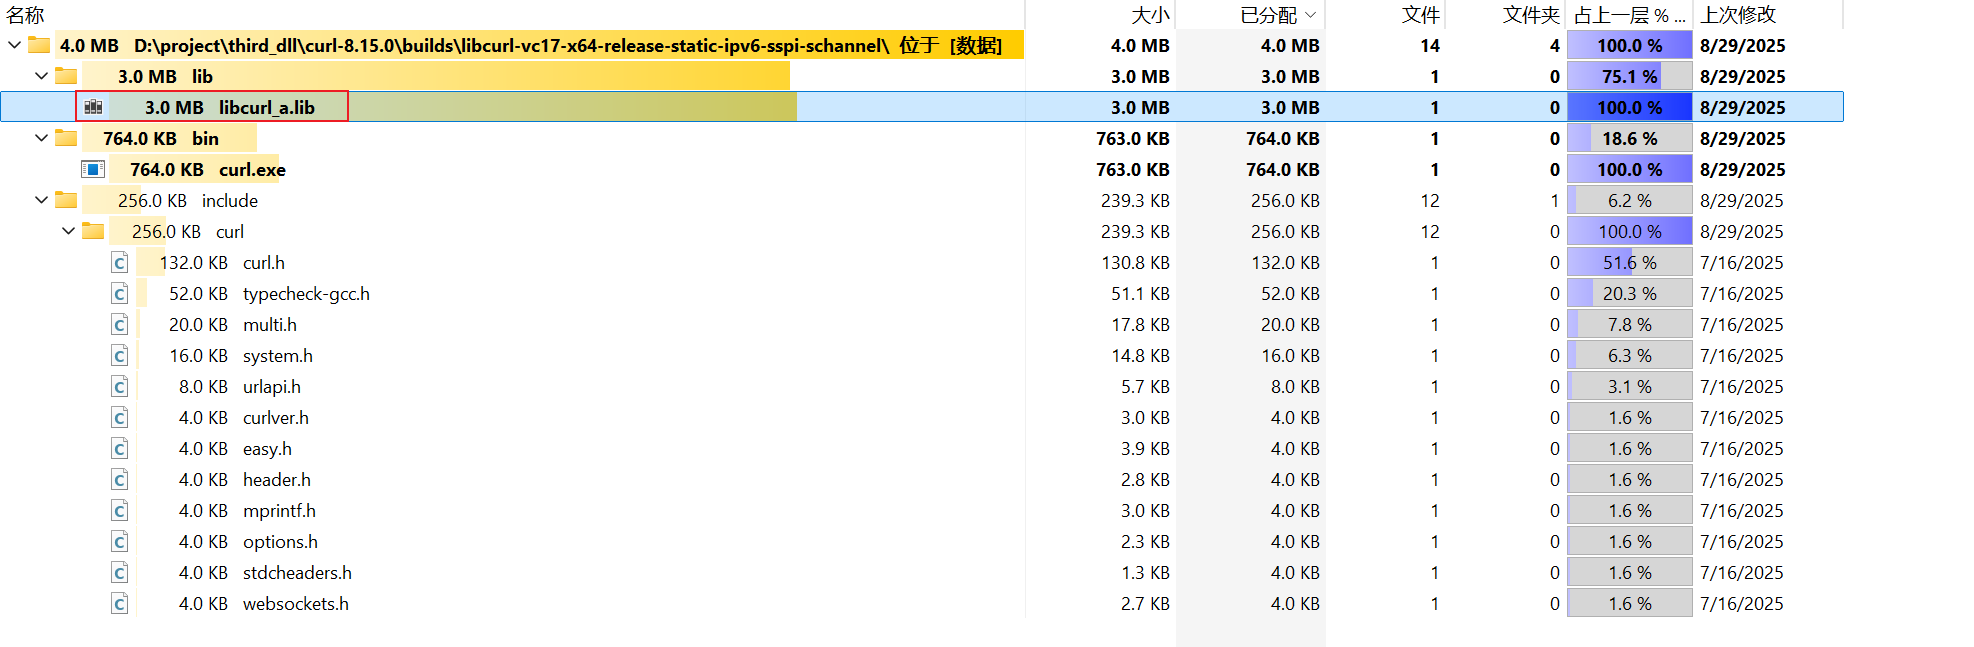Click the websockets.h file icon
The image size is (1974, 647).
tap(120, 603)
